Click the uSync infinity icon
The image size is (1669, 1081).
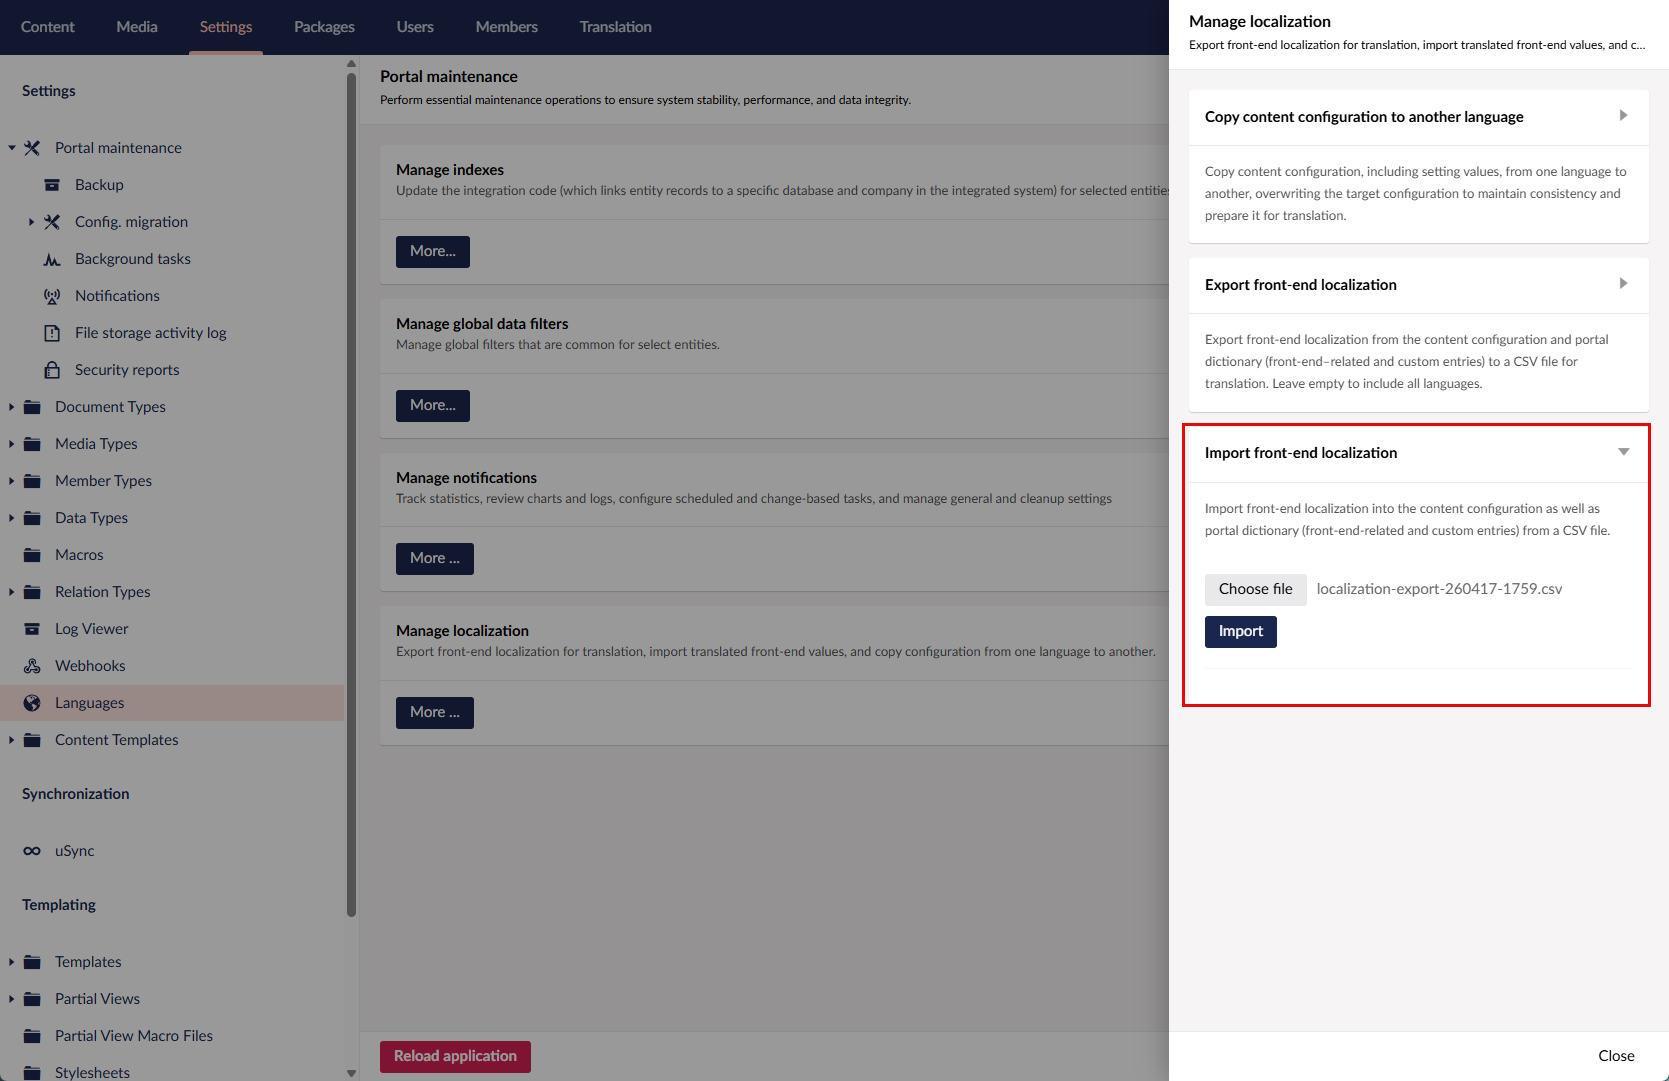click(32, 851)
